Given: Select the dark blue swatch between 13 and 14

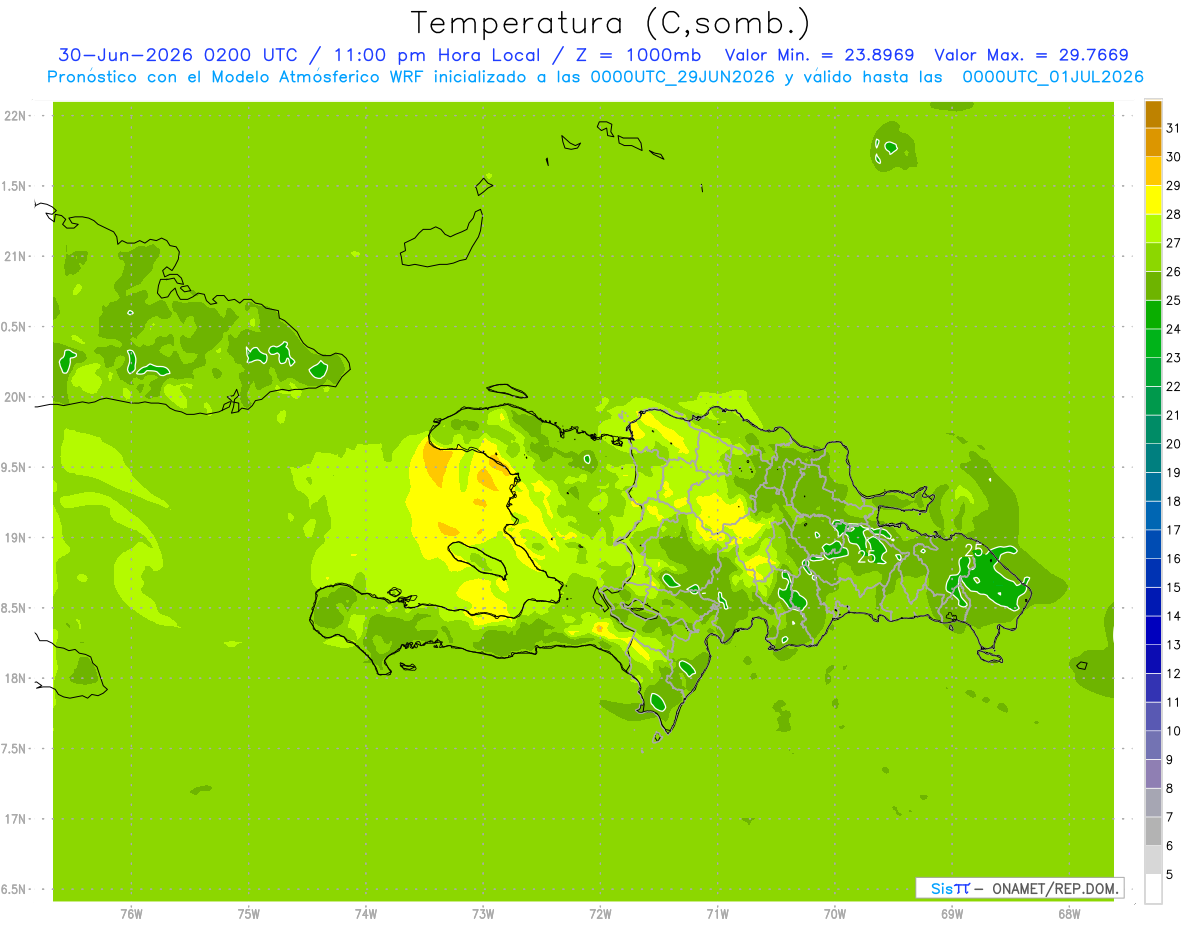Looking at the screenshot, I should tap(1153, 631).
